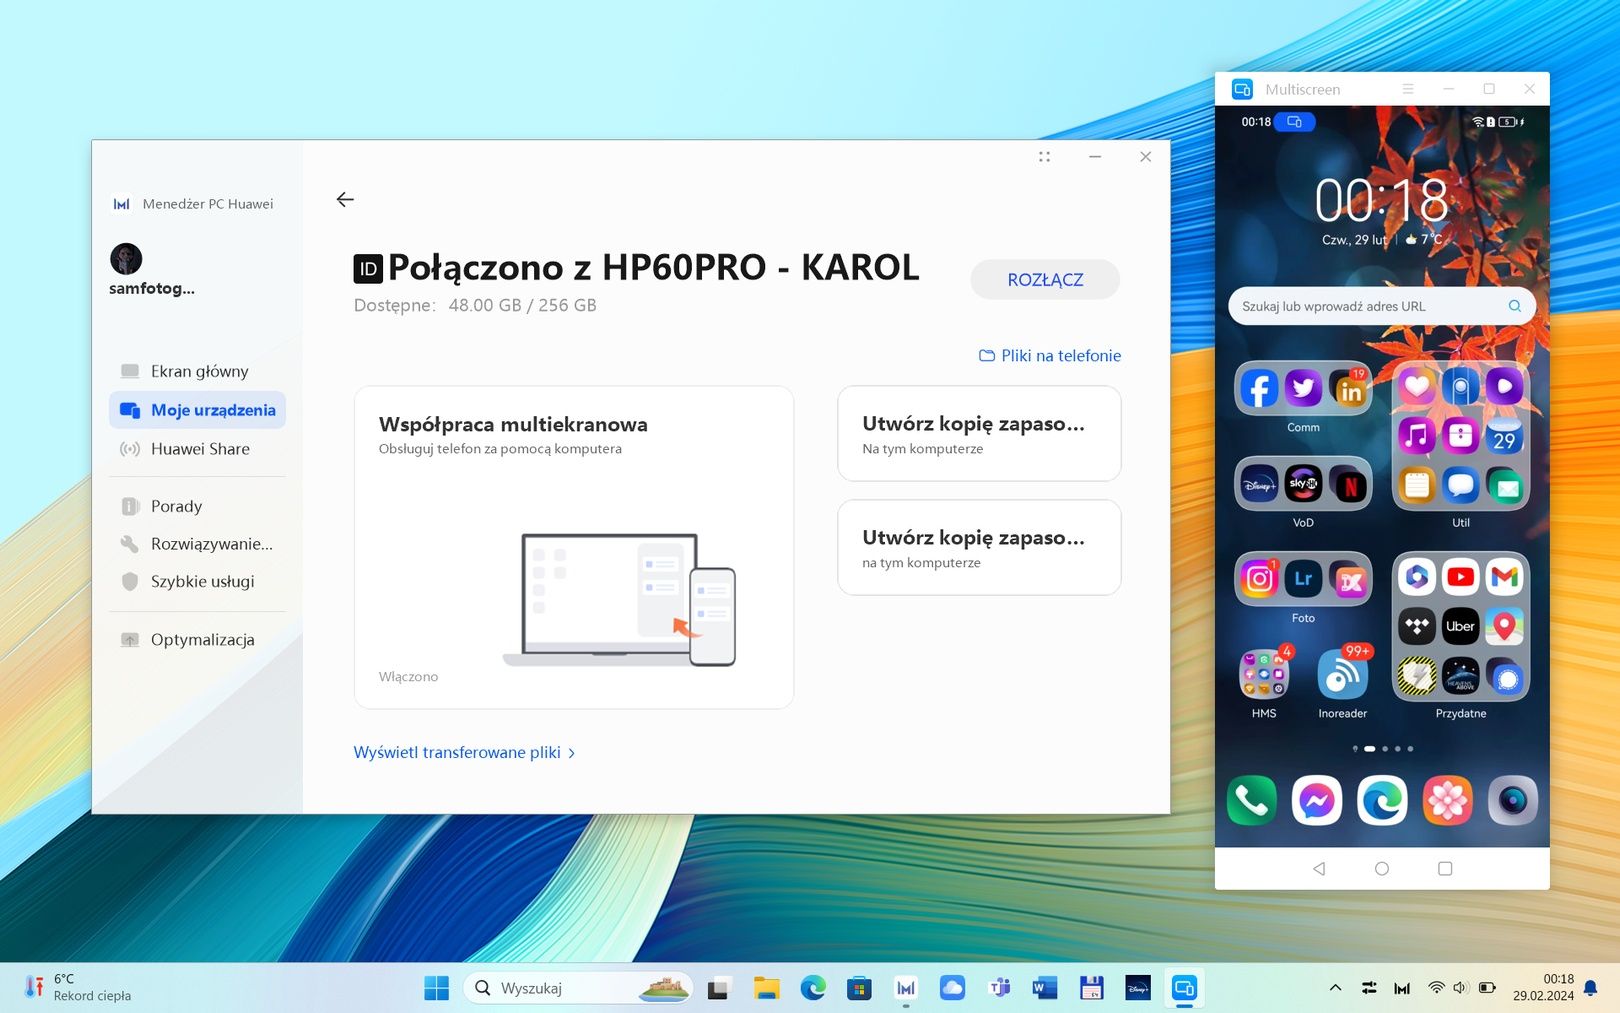Tap the phone's Home navigation button
1620x1013 pixels.
pos(1382,869)
